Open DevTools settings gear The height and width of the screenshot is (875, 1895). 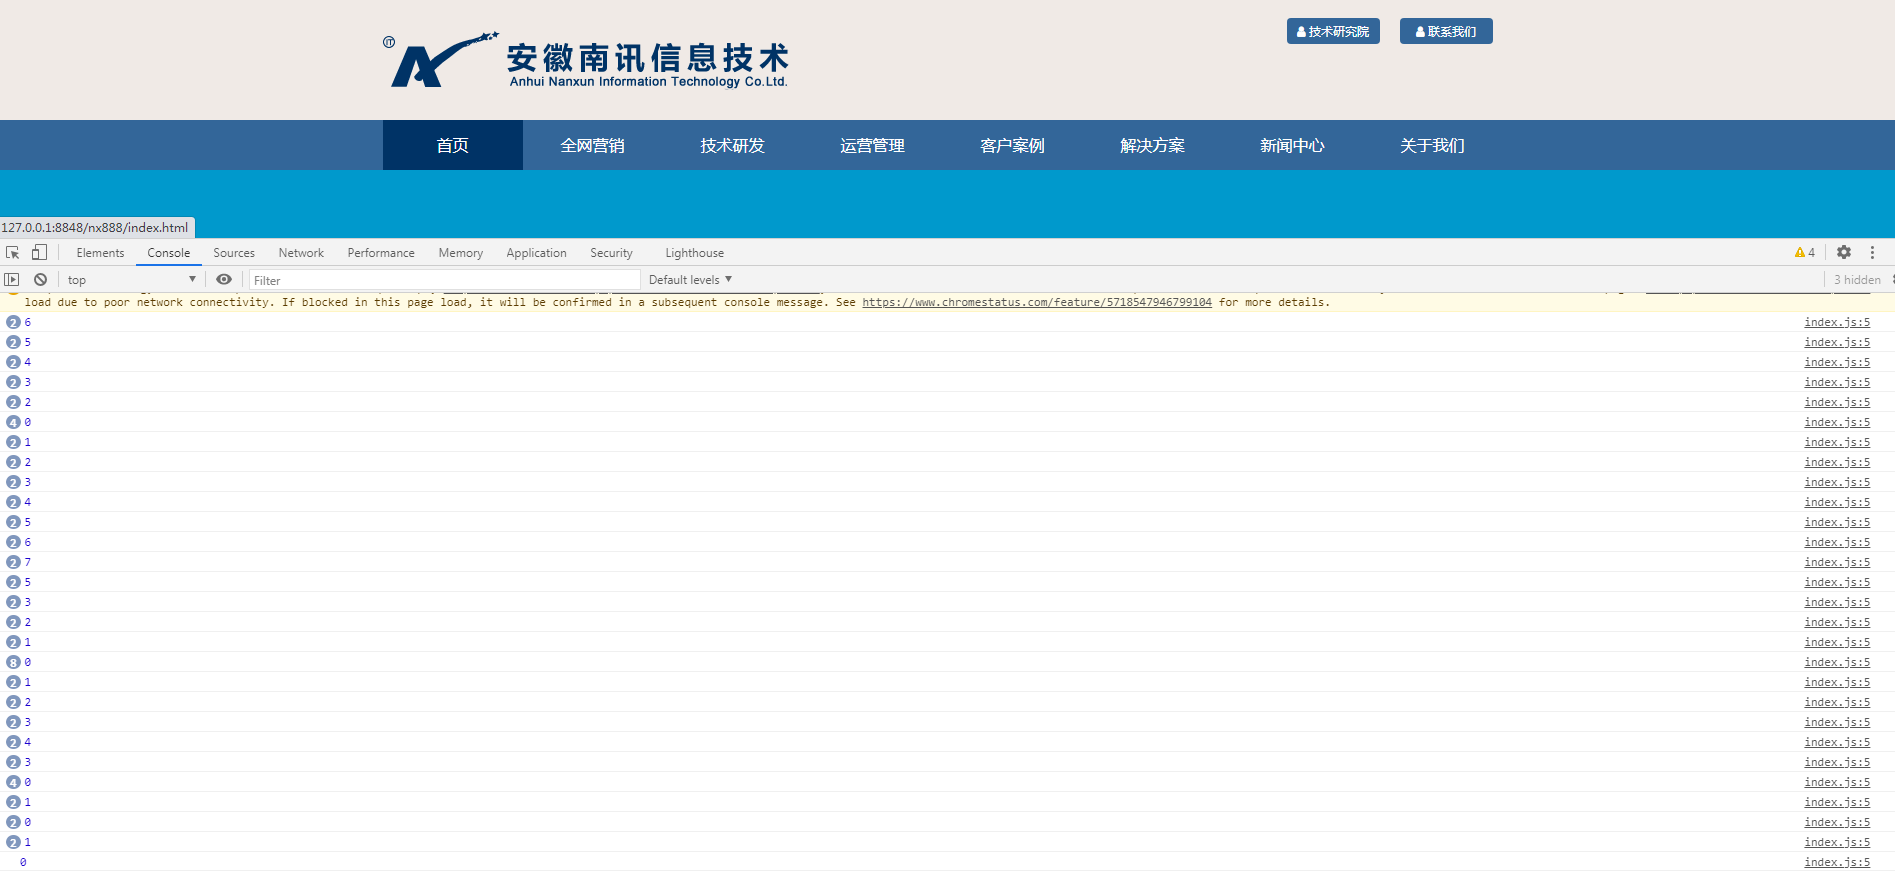pyautogui.click(x=1844, y=253)
